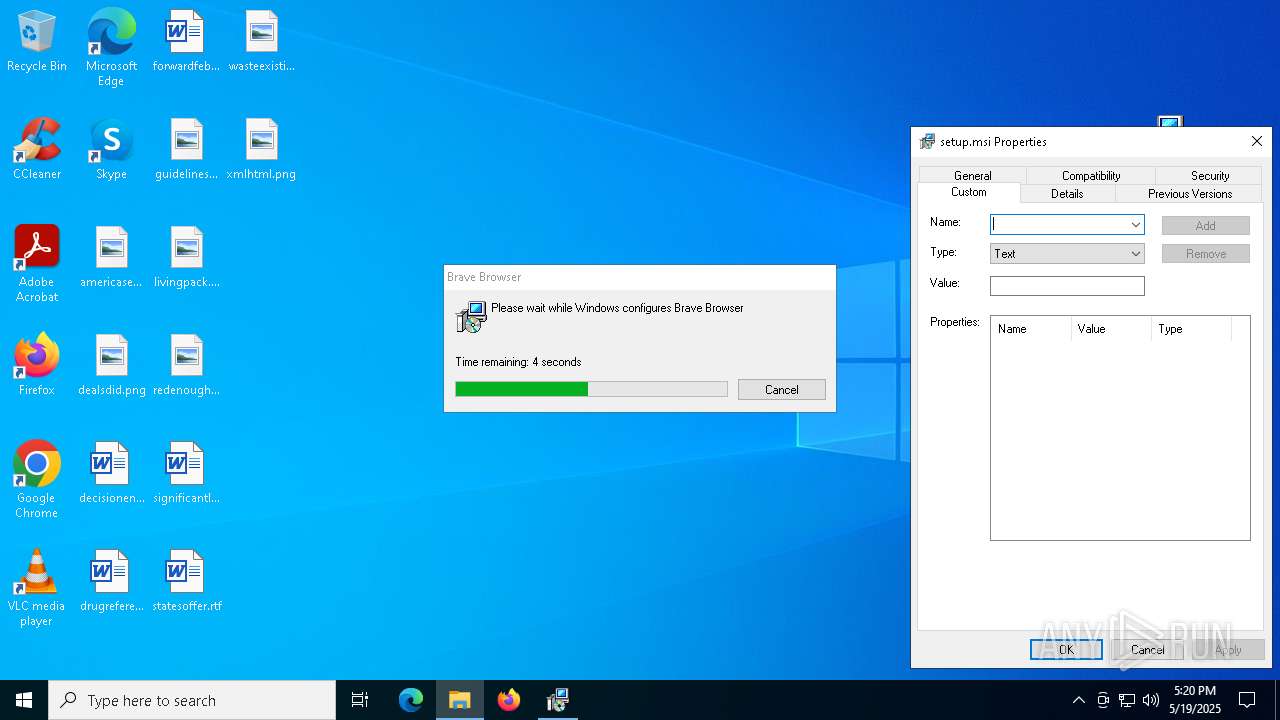Switch to the Security tab
This screenshot has width=1280, height=720.
1210,175
